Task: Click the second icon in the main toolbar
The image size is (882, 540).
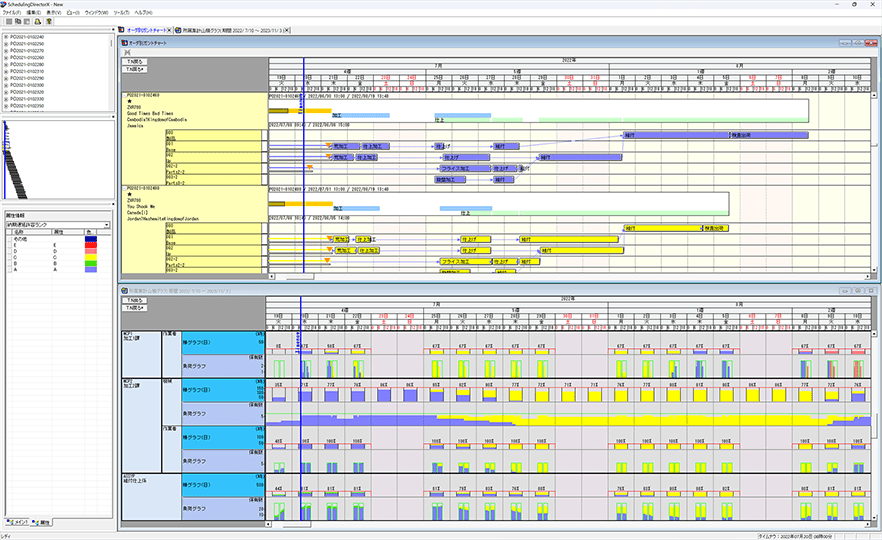Action: pyautogui.click(x=16, y=20)
